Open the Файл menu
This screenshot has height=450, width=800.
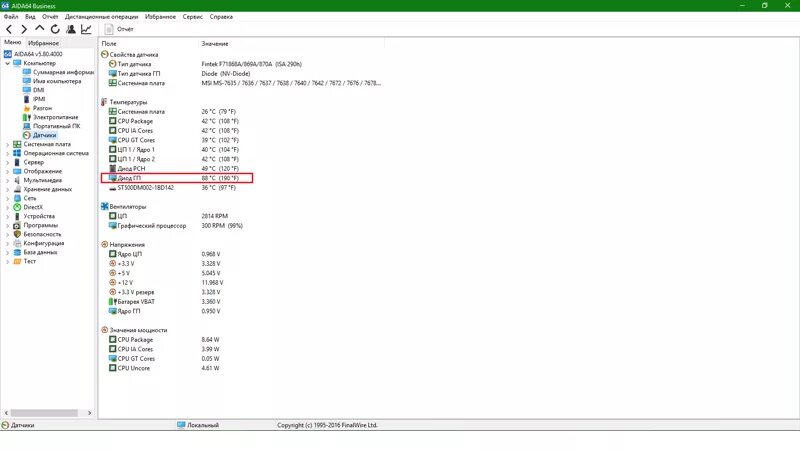point(11,17)
